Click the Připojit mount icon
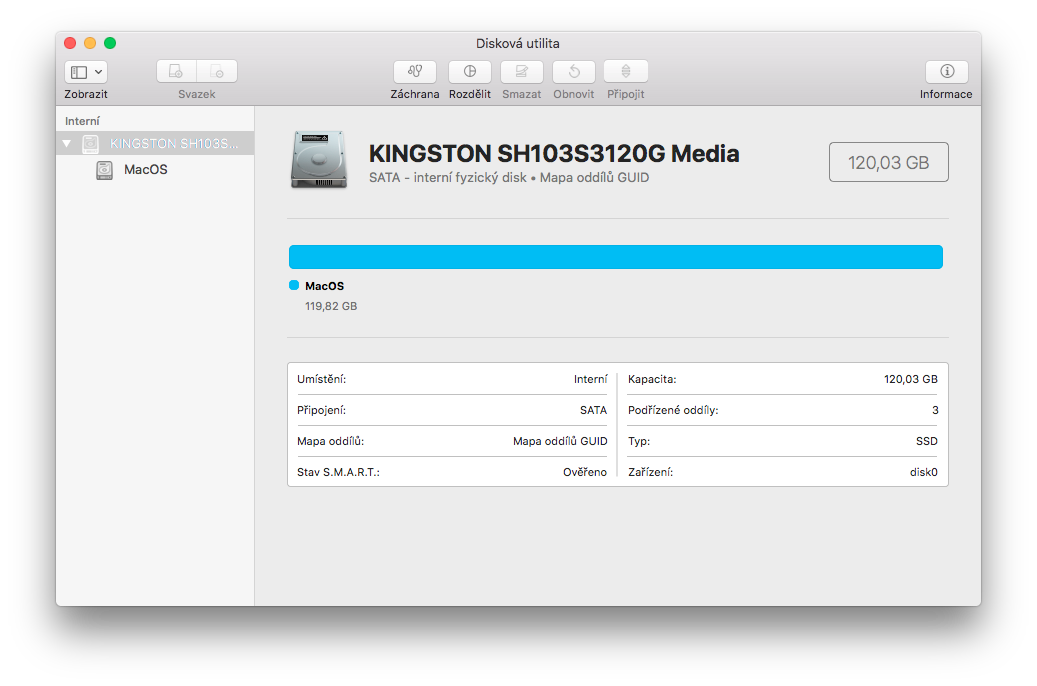 [x=626, y=71]
